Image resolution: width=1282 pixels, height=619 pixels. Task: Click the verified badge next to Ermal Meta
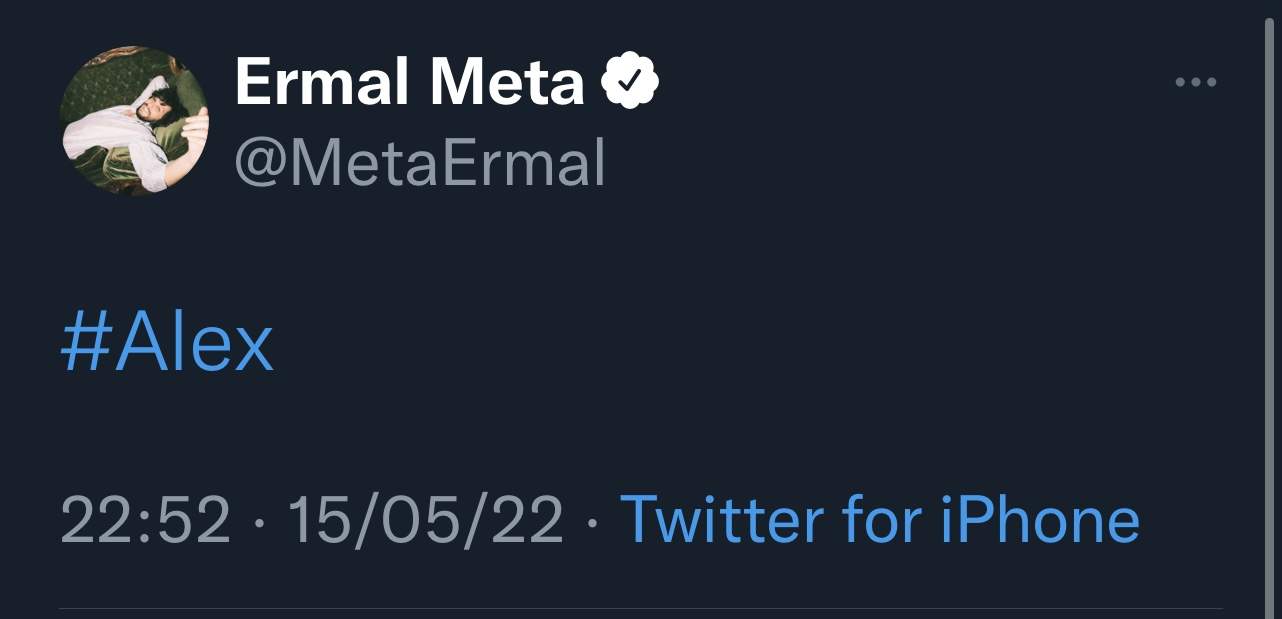629,83
